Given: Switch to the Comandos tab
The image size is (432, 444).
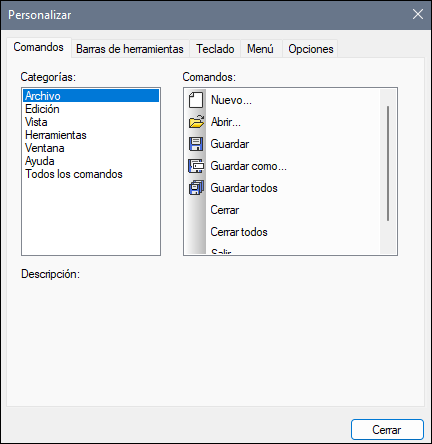Looking at the screenshot, I should click(x=39, y=47).
